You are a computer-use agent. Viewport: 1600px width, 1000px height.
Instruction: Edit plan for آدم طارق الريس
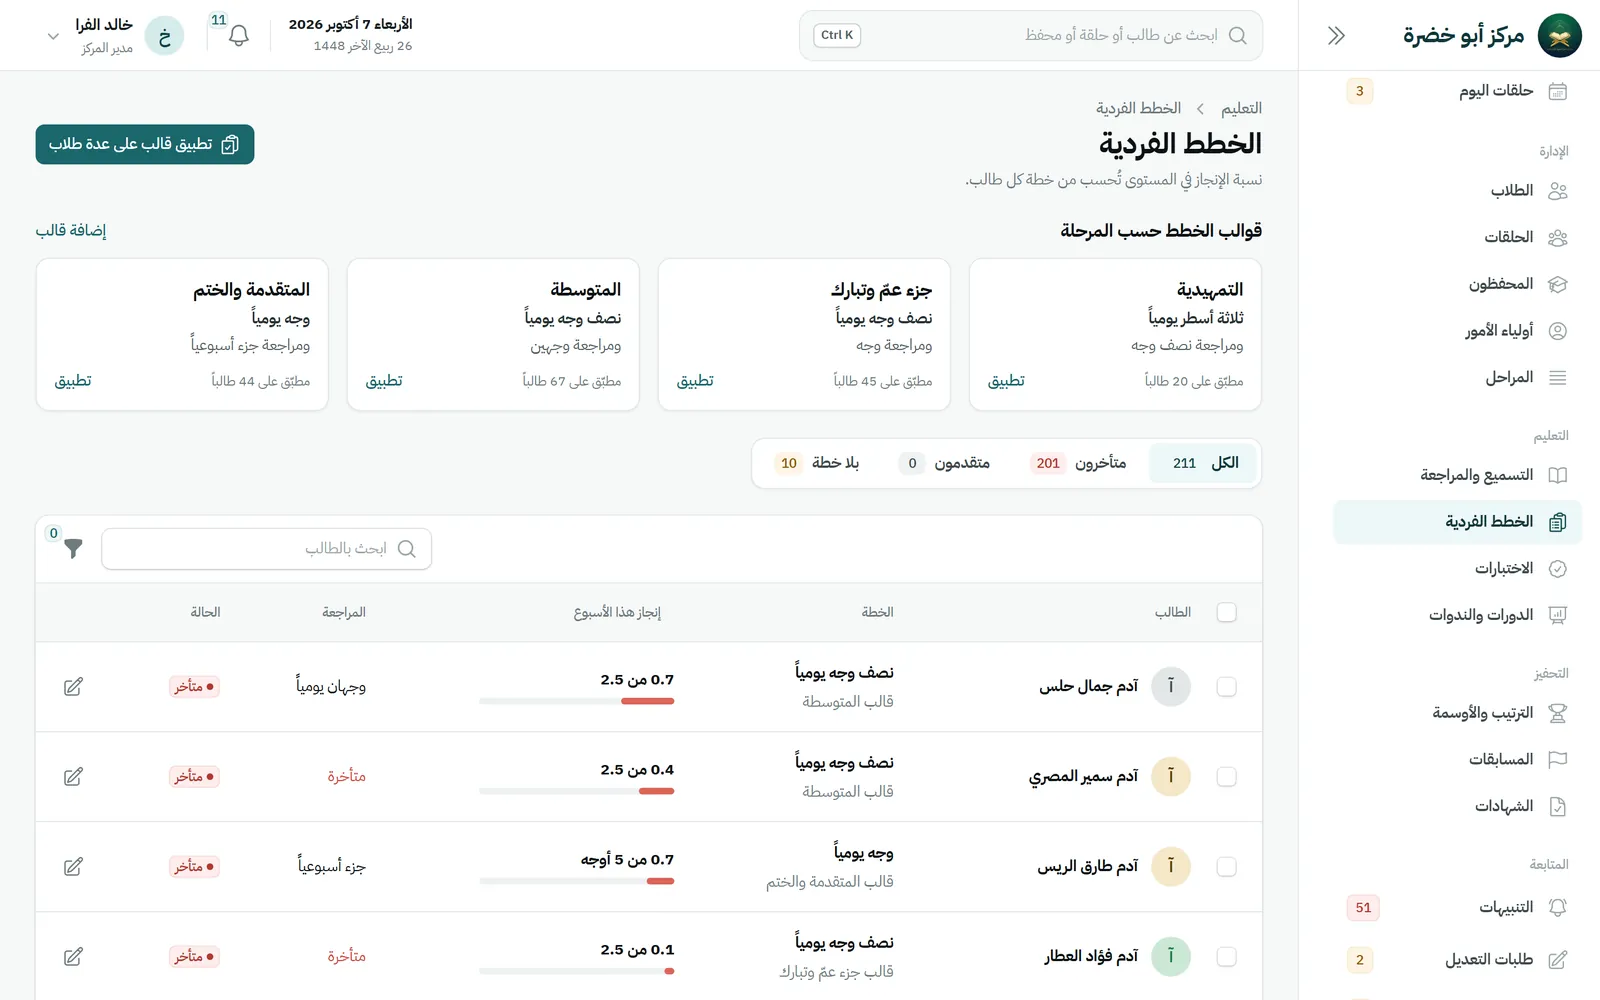click(73, 867)
